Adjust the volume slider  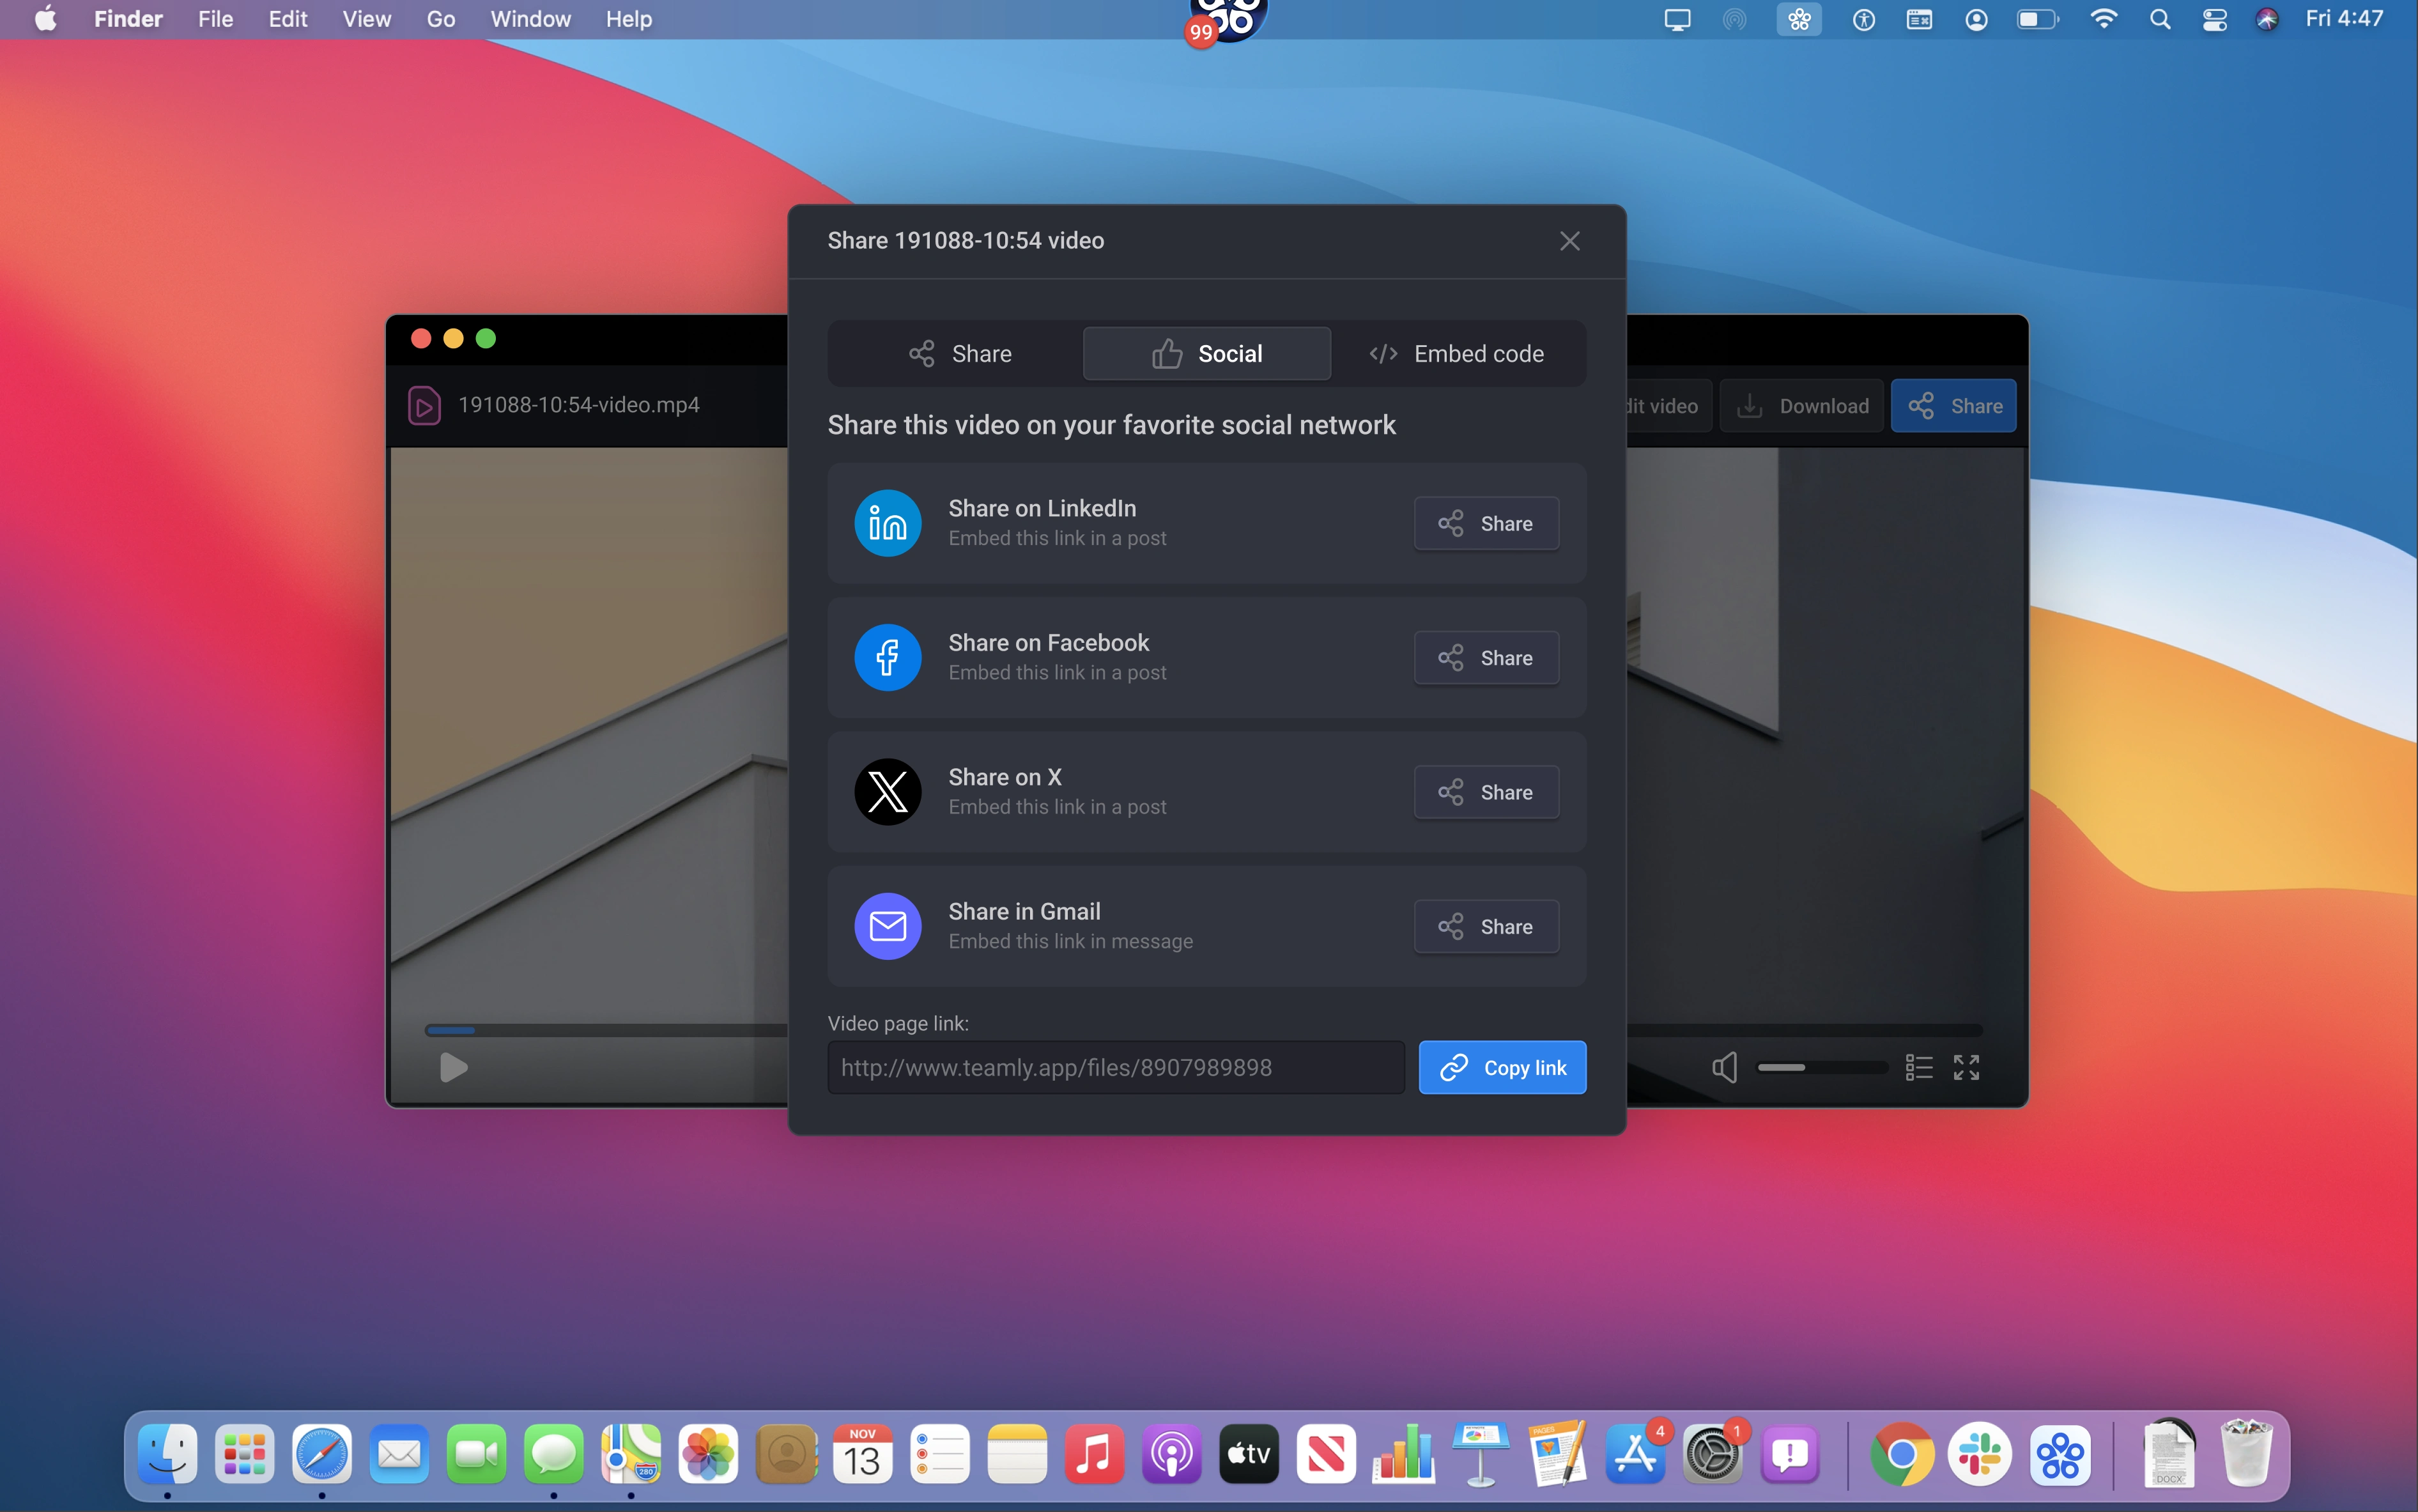pos(1821,1067)
